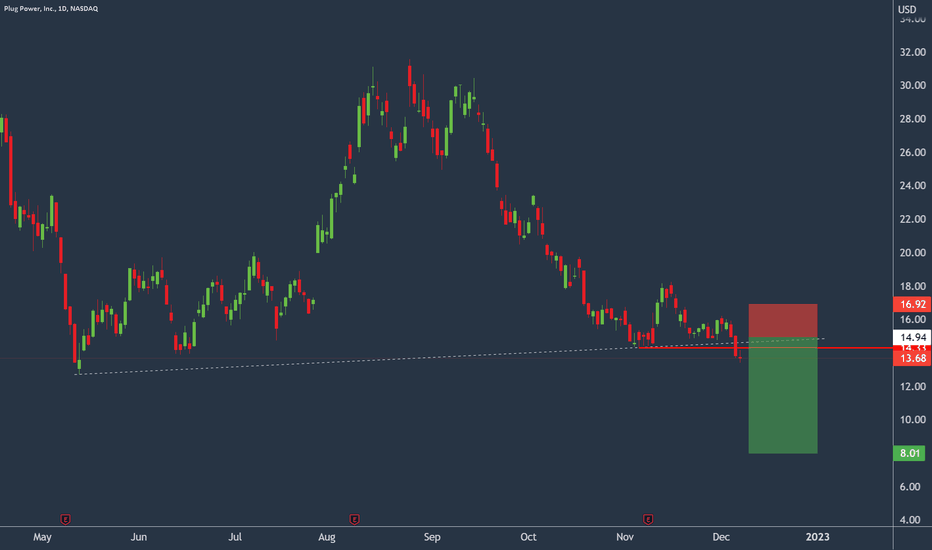Click the May earnings marker icon
Image resolution: width=932 pixels, height=550 pixels.
click(65, 520)
